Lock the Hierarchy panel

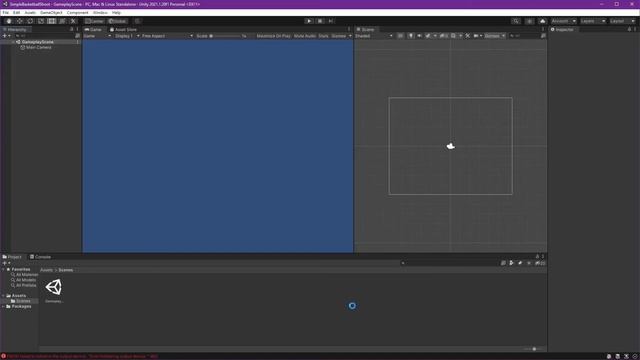click(72, 29)
